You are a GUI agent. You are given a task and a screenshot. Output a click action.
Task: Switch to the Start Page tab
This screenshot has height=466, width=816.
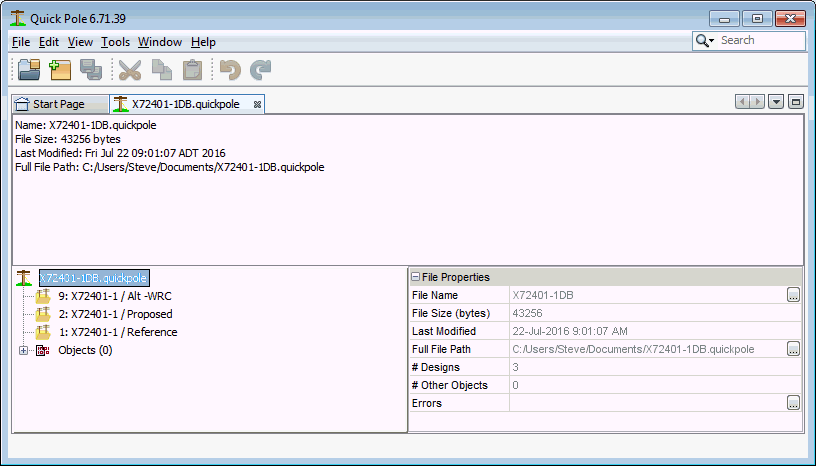click(60, 104)
